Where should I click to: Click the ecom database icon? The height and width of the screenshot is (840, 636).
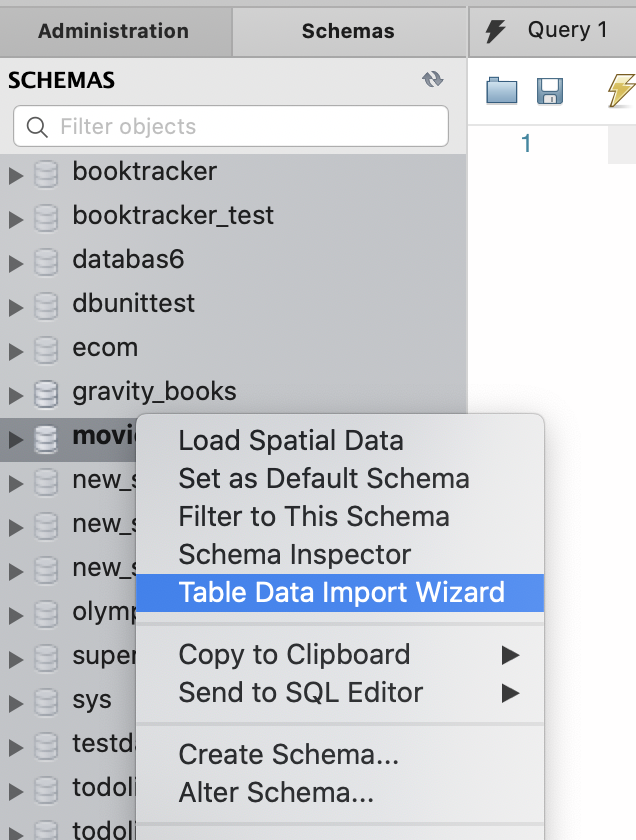click(x=46, y=349)
